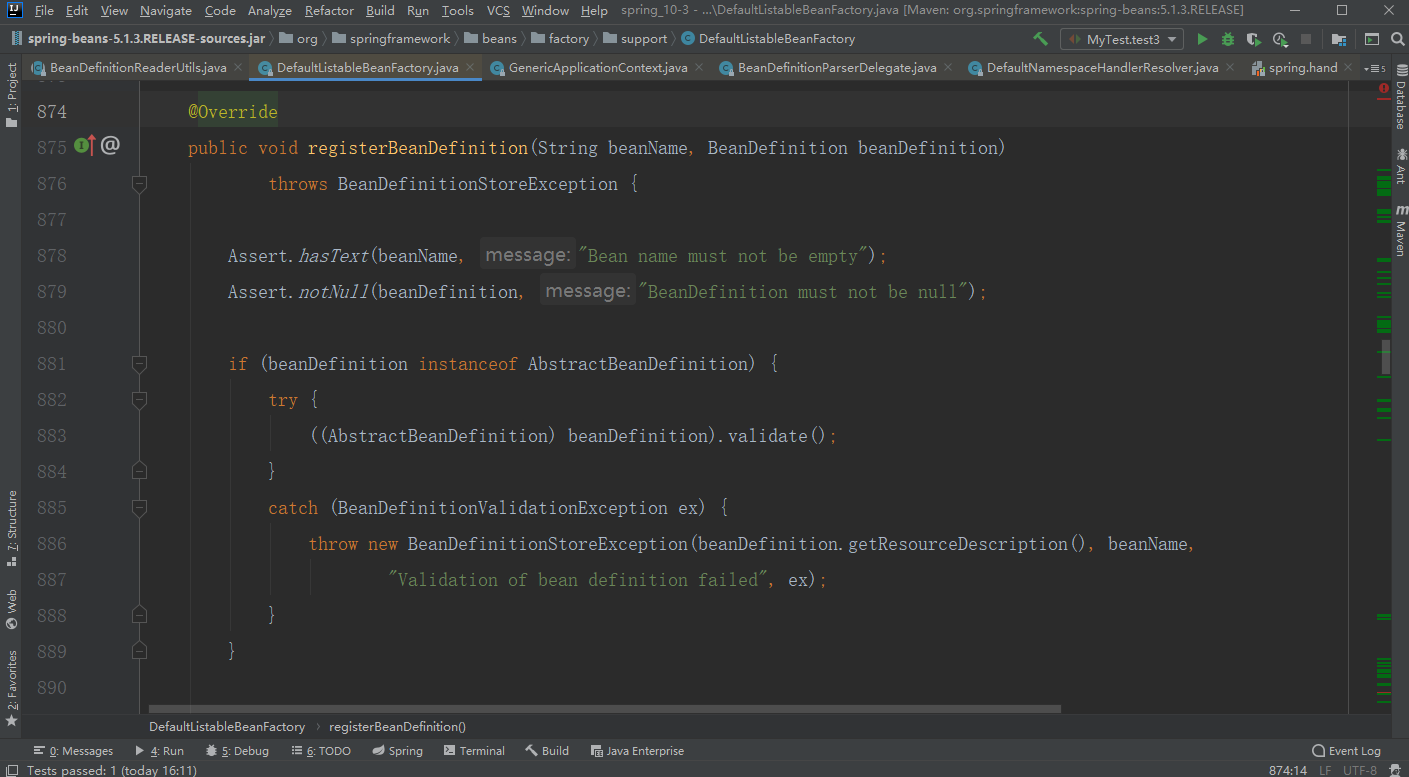Close the BeanDefinitionReaderUtils.java tab
Image resolution: width=1409 pixels, height=777 pixels.
point(237,68)
